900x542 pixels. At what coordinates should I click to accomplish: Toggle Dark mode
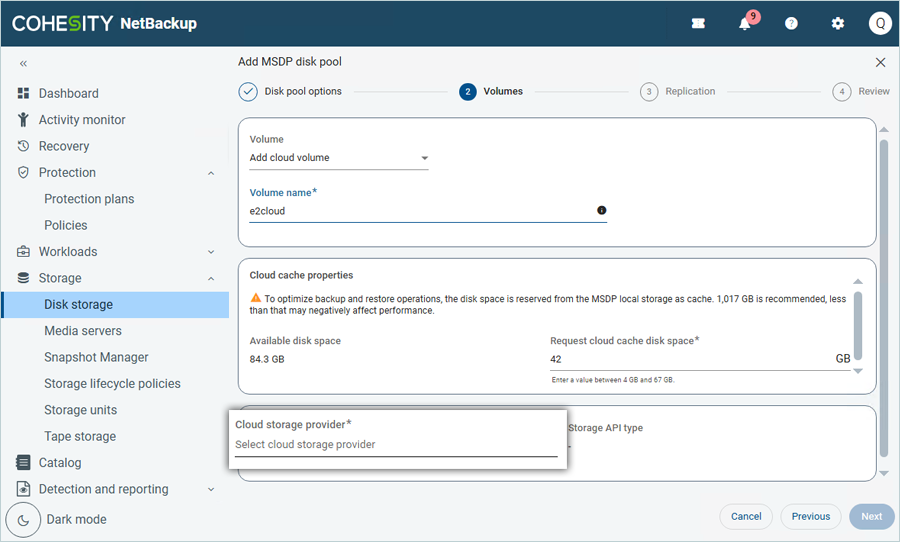click(x=24, y=519)
